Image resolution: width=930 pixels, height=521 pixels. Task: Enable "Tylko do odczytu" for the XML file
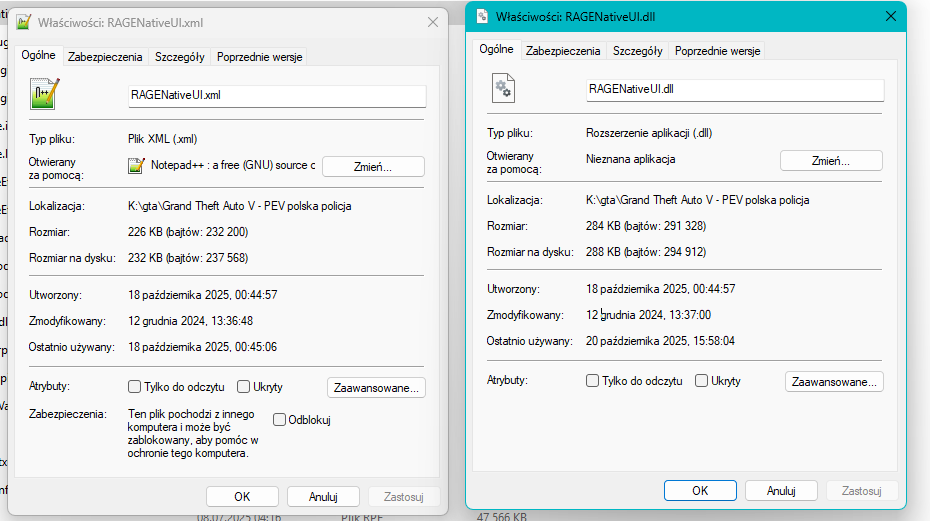(x=135, y=386)
